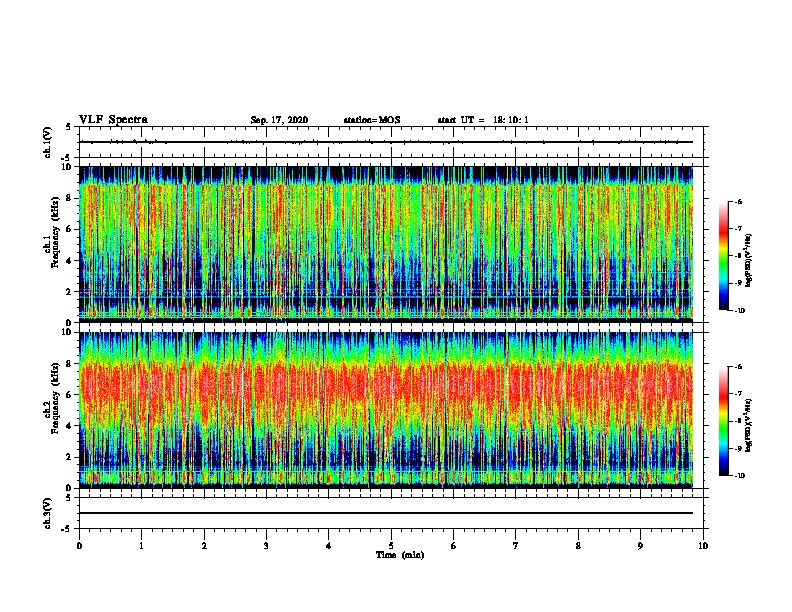The width and height of the screenshot is (792, 612).
Task: Click ch.1(V) axis tick label 5
Action: pos(69,127)
